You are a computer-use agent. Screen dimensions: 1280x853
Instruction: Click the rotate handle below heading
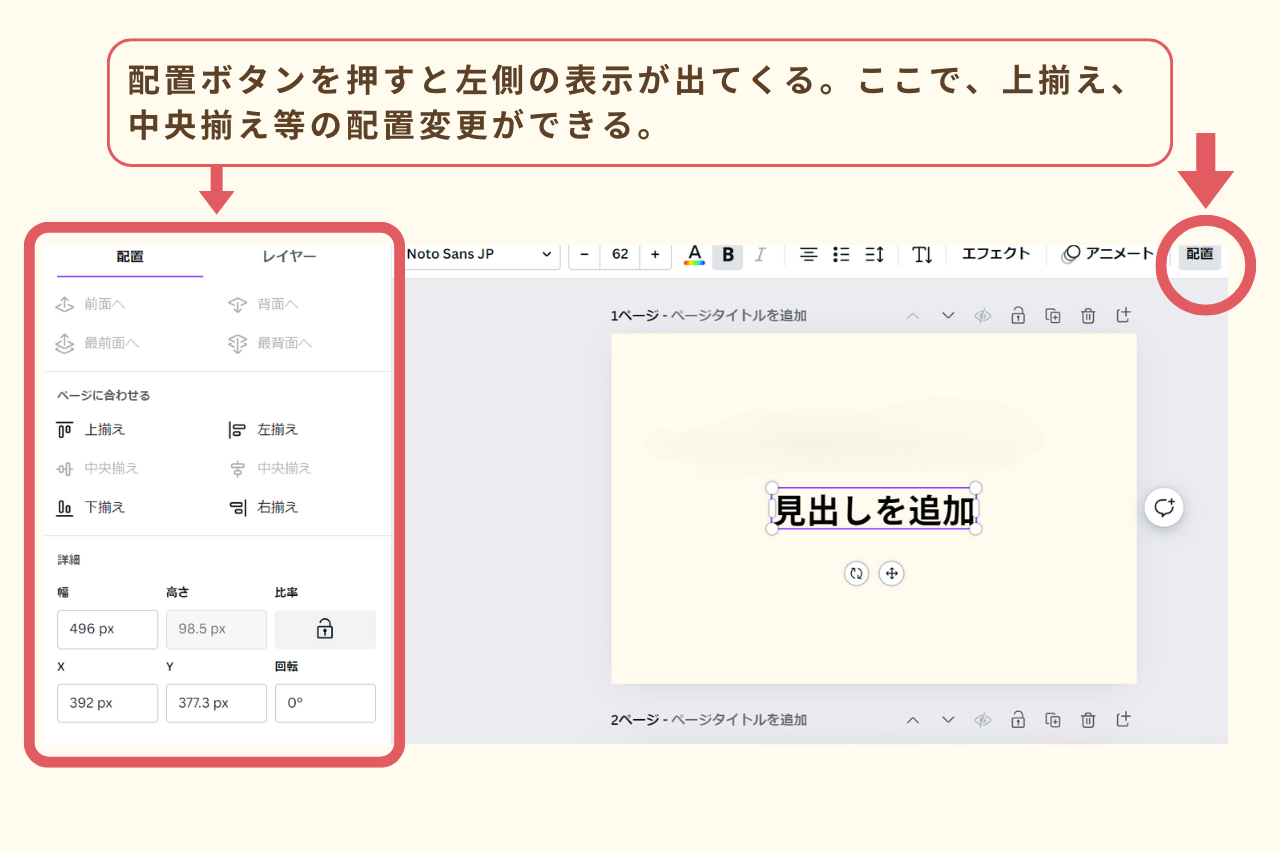tap(856, 574)
